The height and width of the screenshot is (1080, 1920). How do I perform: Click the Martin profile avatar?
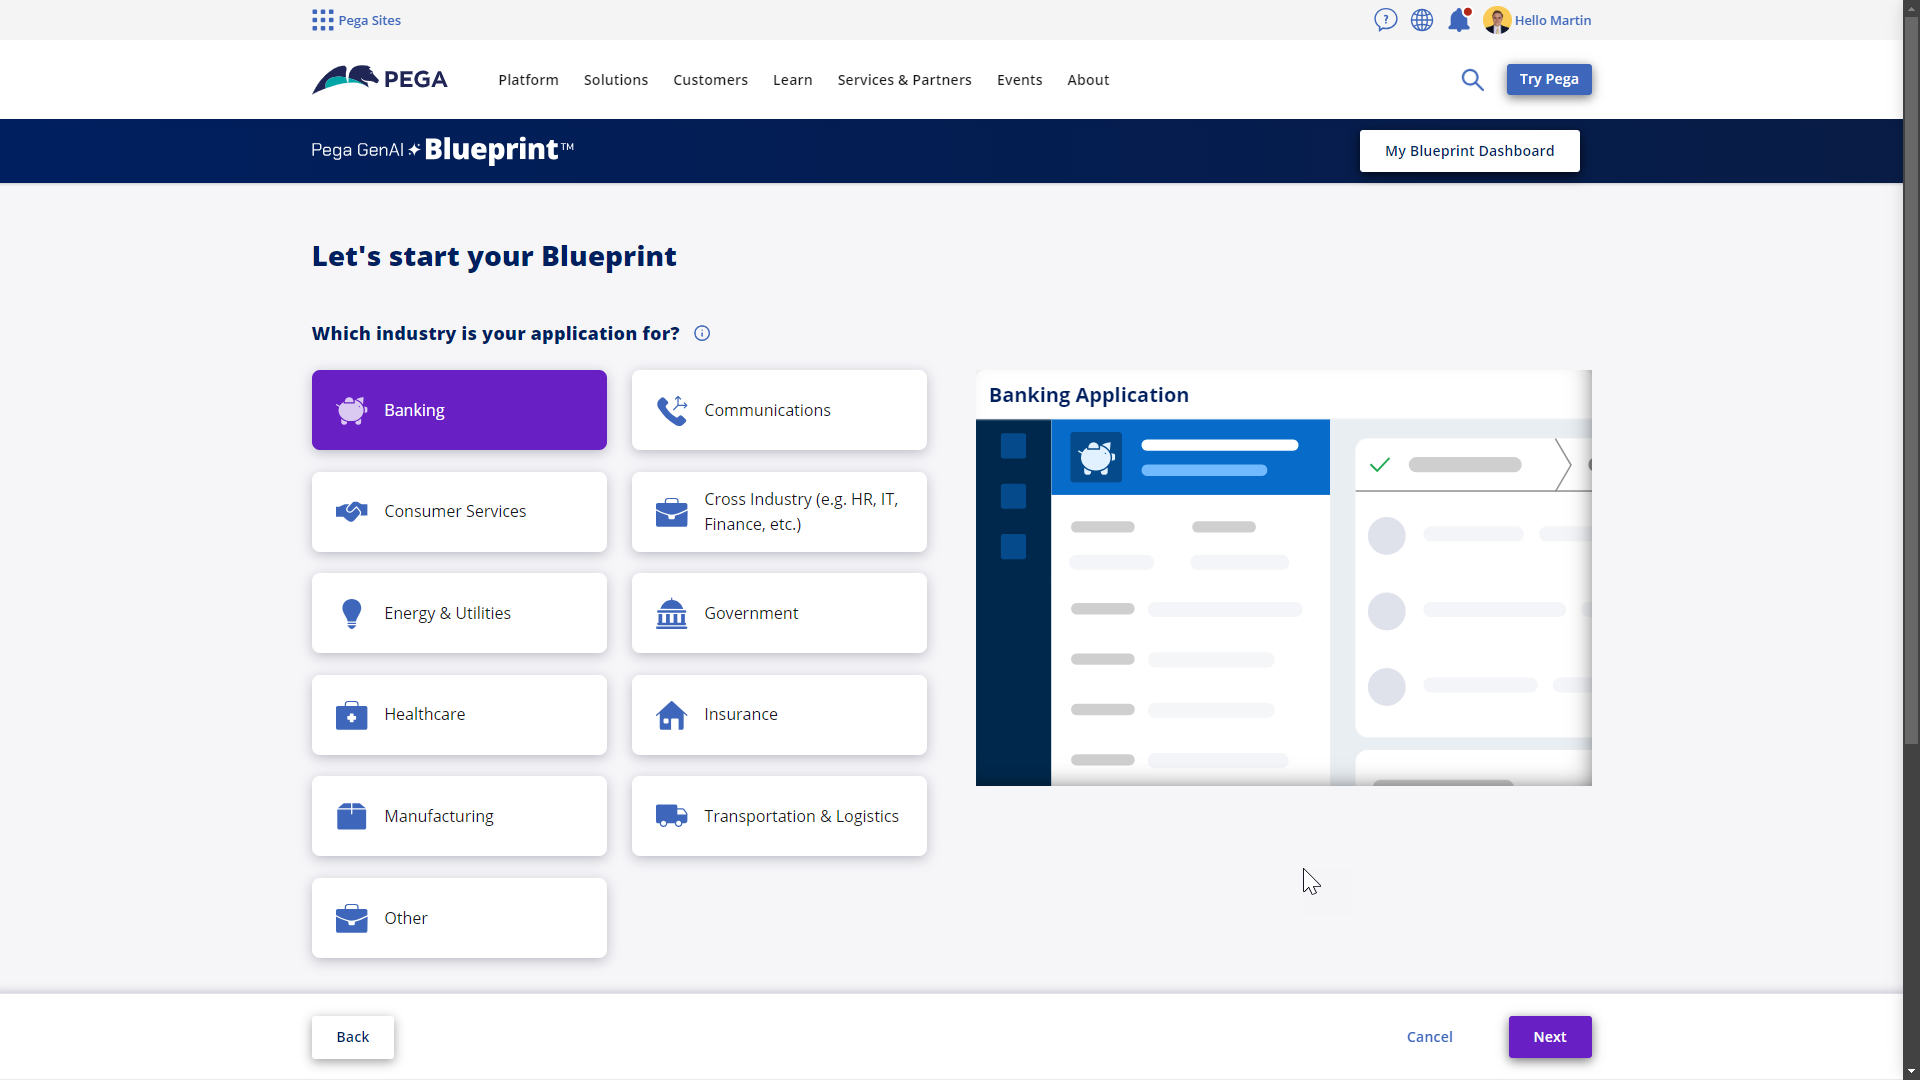tap(1497, 20)
